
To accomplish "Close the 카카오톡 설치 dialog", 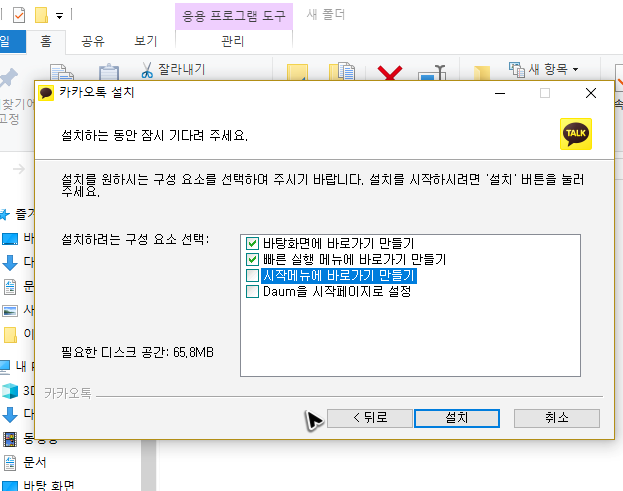I will [591, 93].
